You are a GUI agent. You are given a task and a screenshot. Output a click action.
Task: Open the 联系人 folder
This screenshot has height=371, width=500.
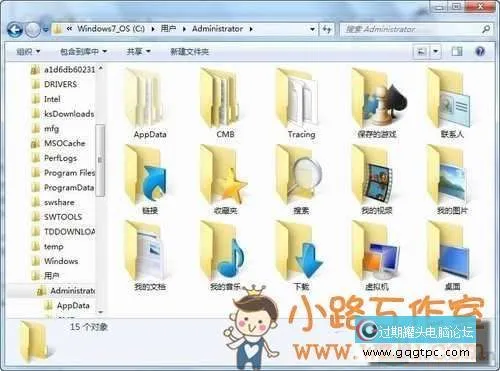click(x=448, y=98)
